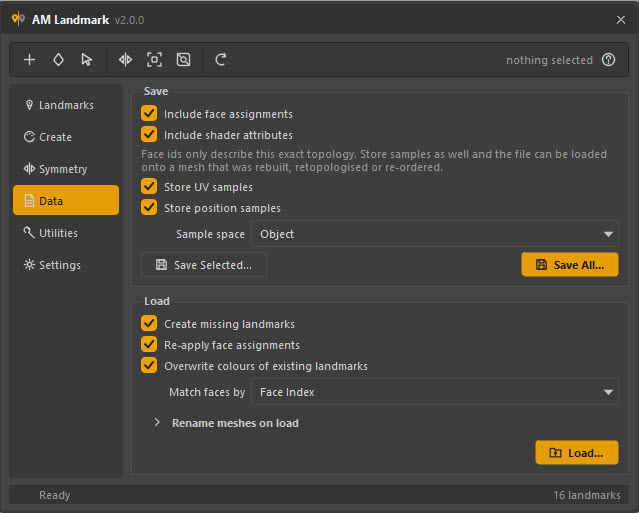Click the folder icon in the Load button
The height and width of the screenshot is (513, 639).
pyautogui.click(x=555, y=453)
